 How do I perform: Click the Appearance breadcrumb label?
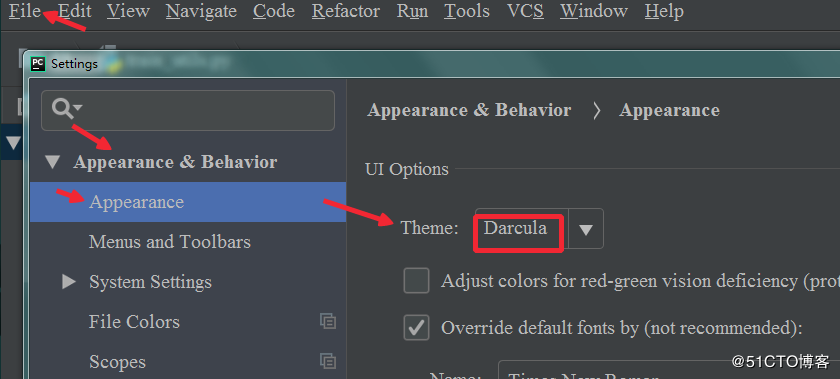[x=669, y=110]
